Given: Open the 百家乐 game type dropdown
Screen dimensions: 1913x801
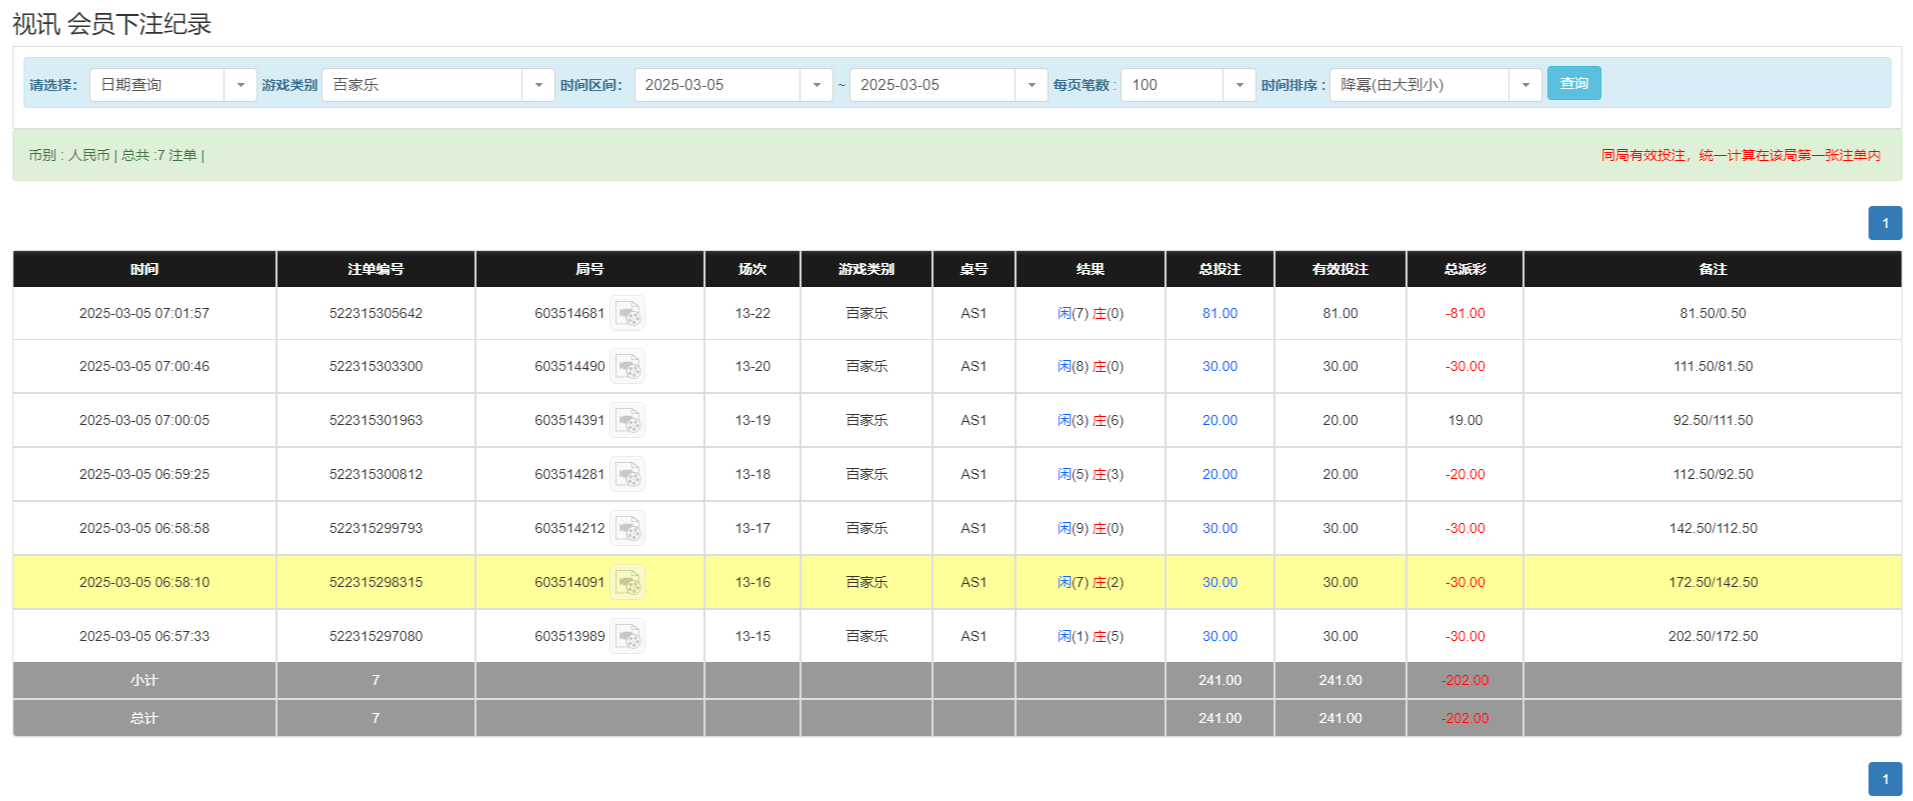Looking at the screenshot, I should coord(538,85).
